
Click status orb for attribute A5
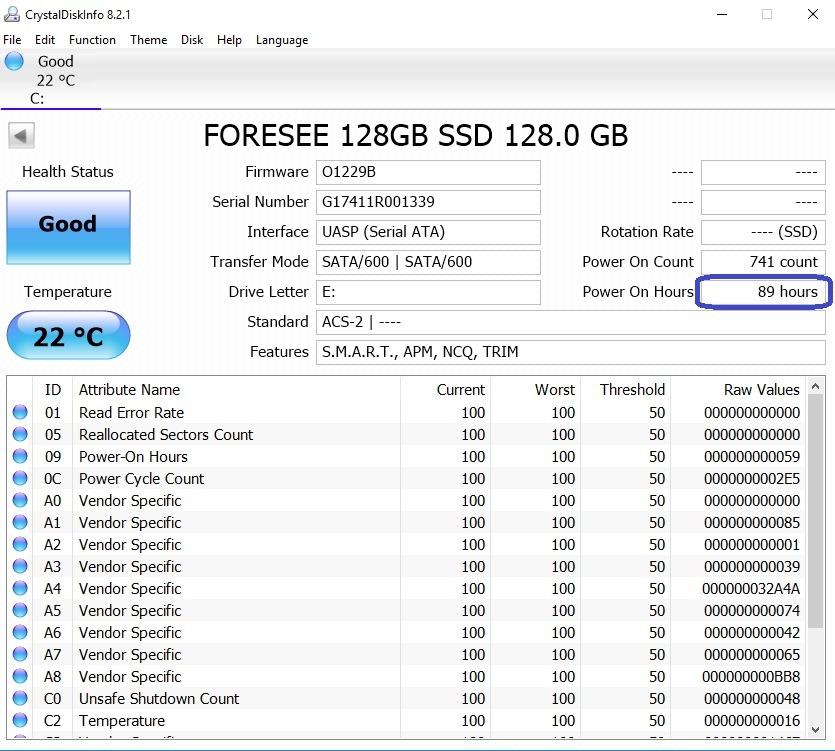[20, 610]
